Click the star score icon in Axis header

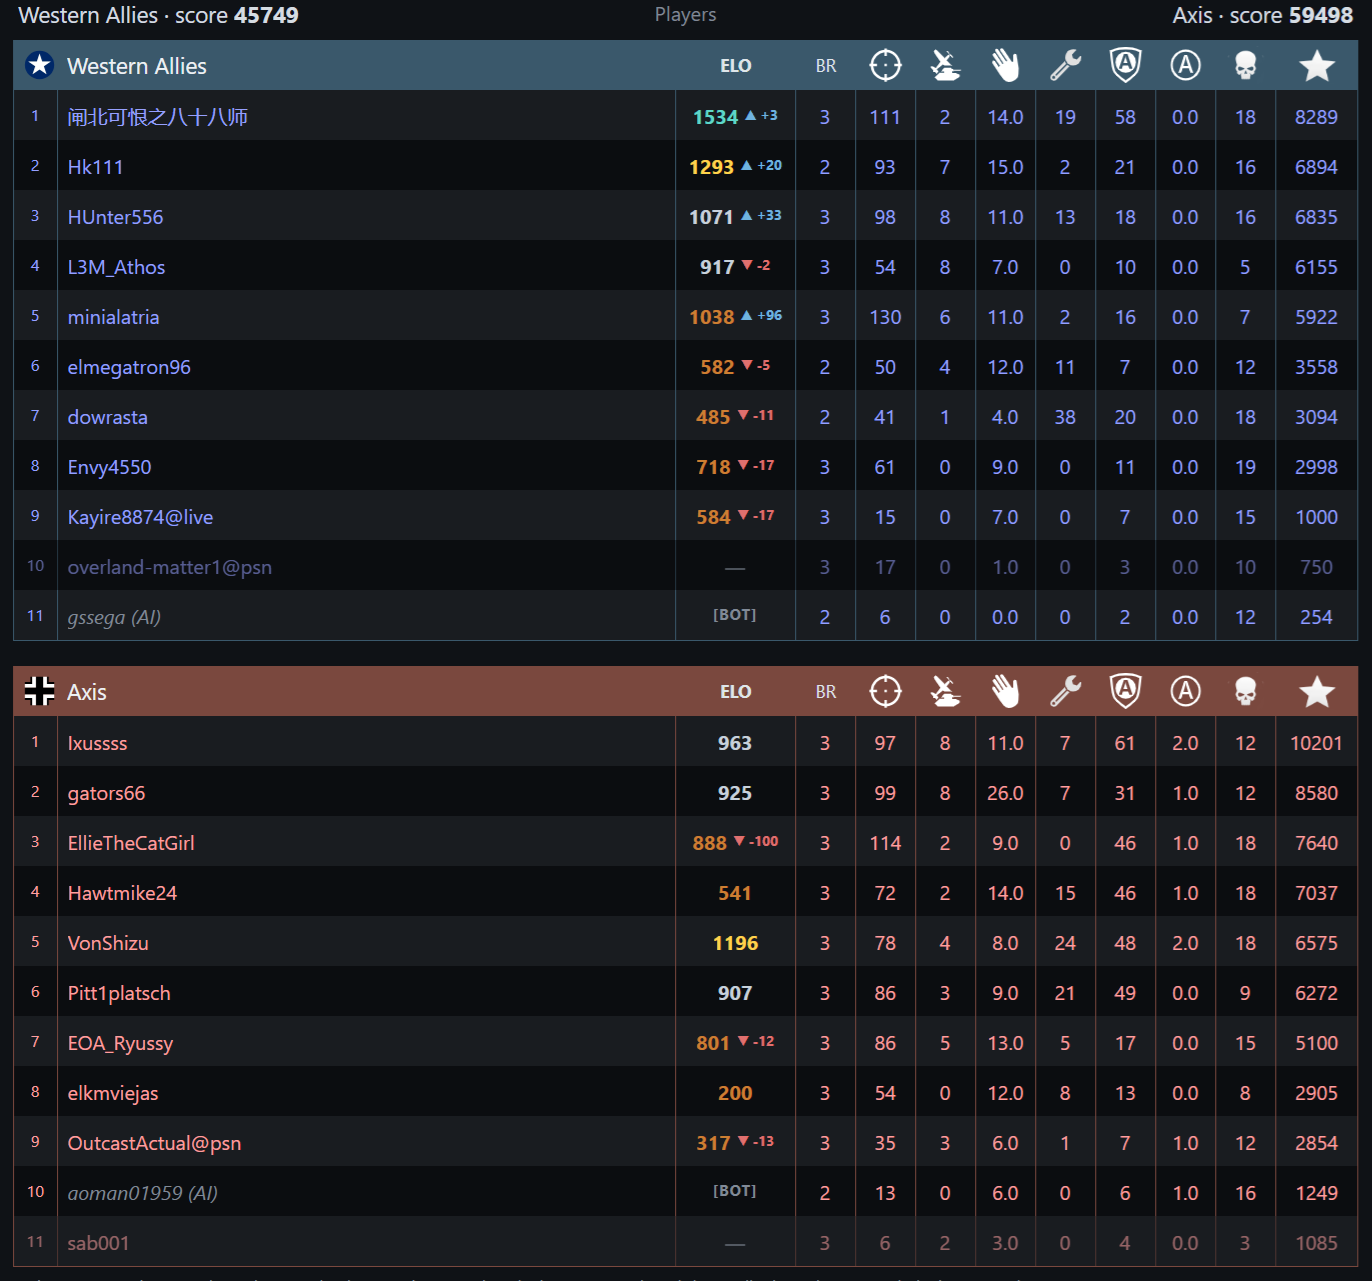1317,692
